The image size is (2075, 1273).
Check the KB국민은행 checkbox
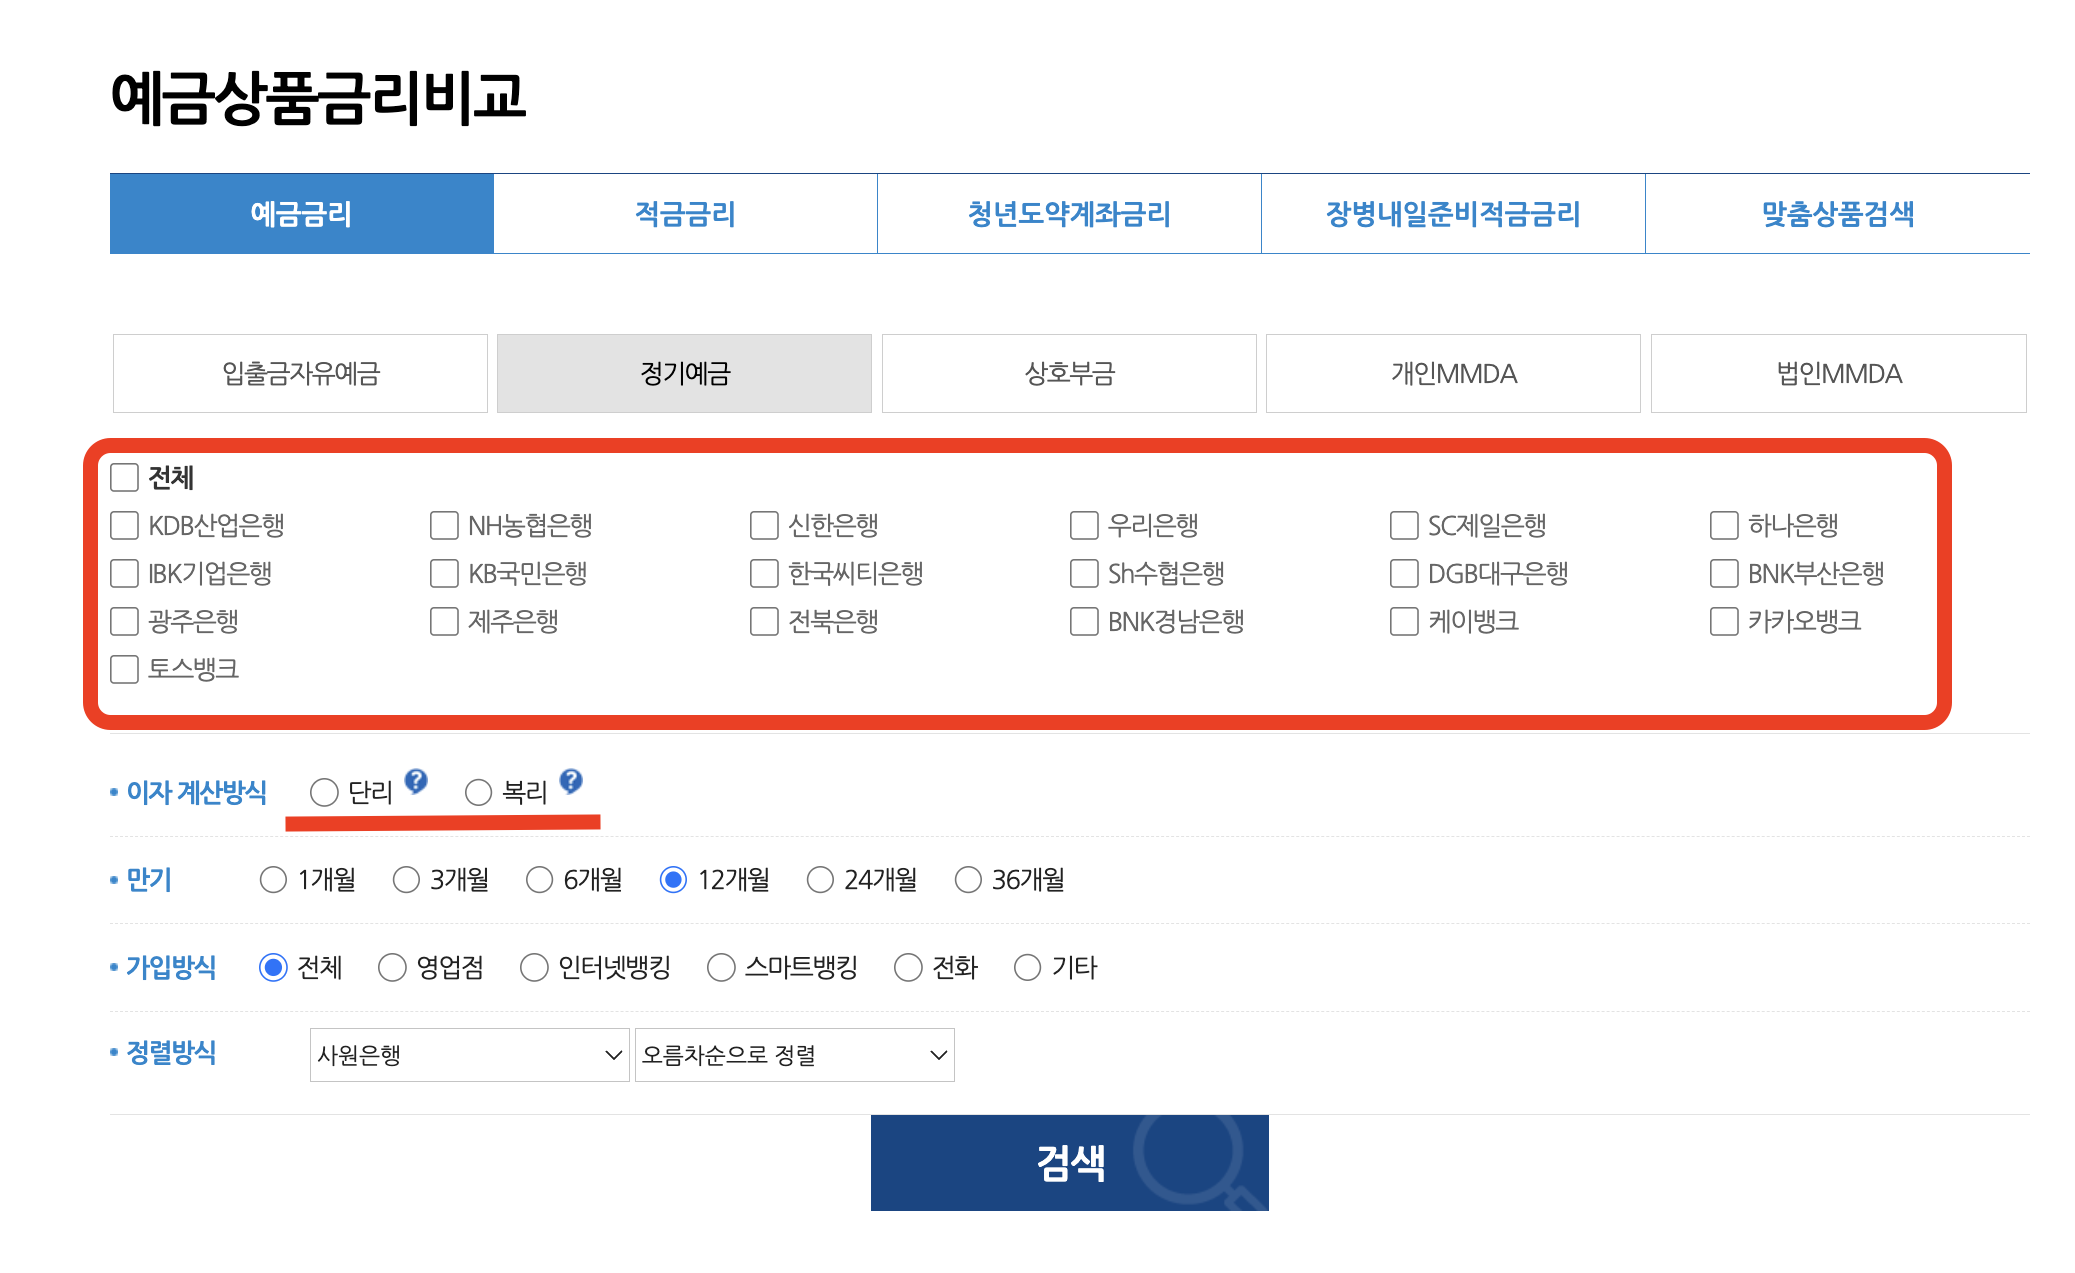click(443, 573)
